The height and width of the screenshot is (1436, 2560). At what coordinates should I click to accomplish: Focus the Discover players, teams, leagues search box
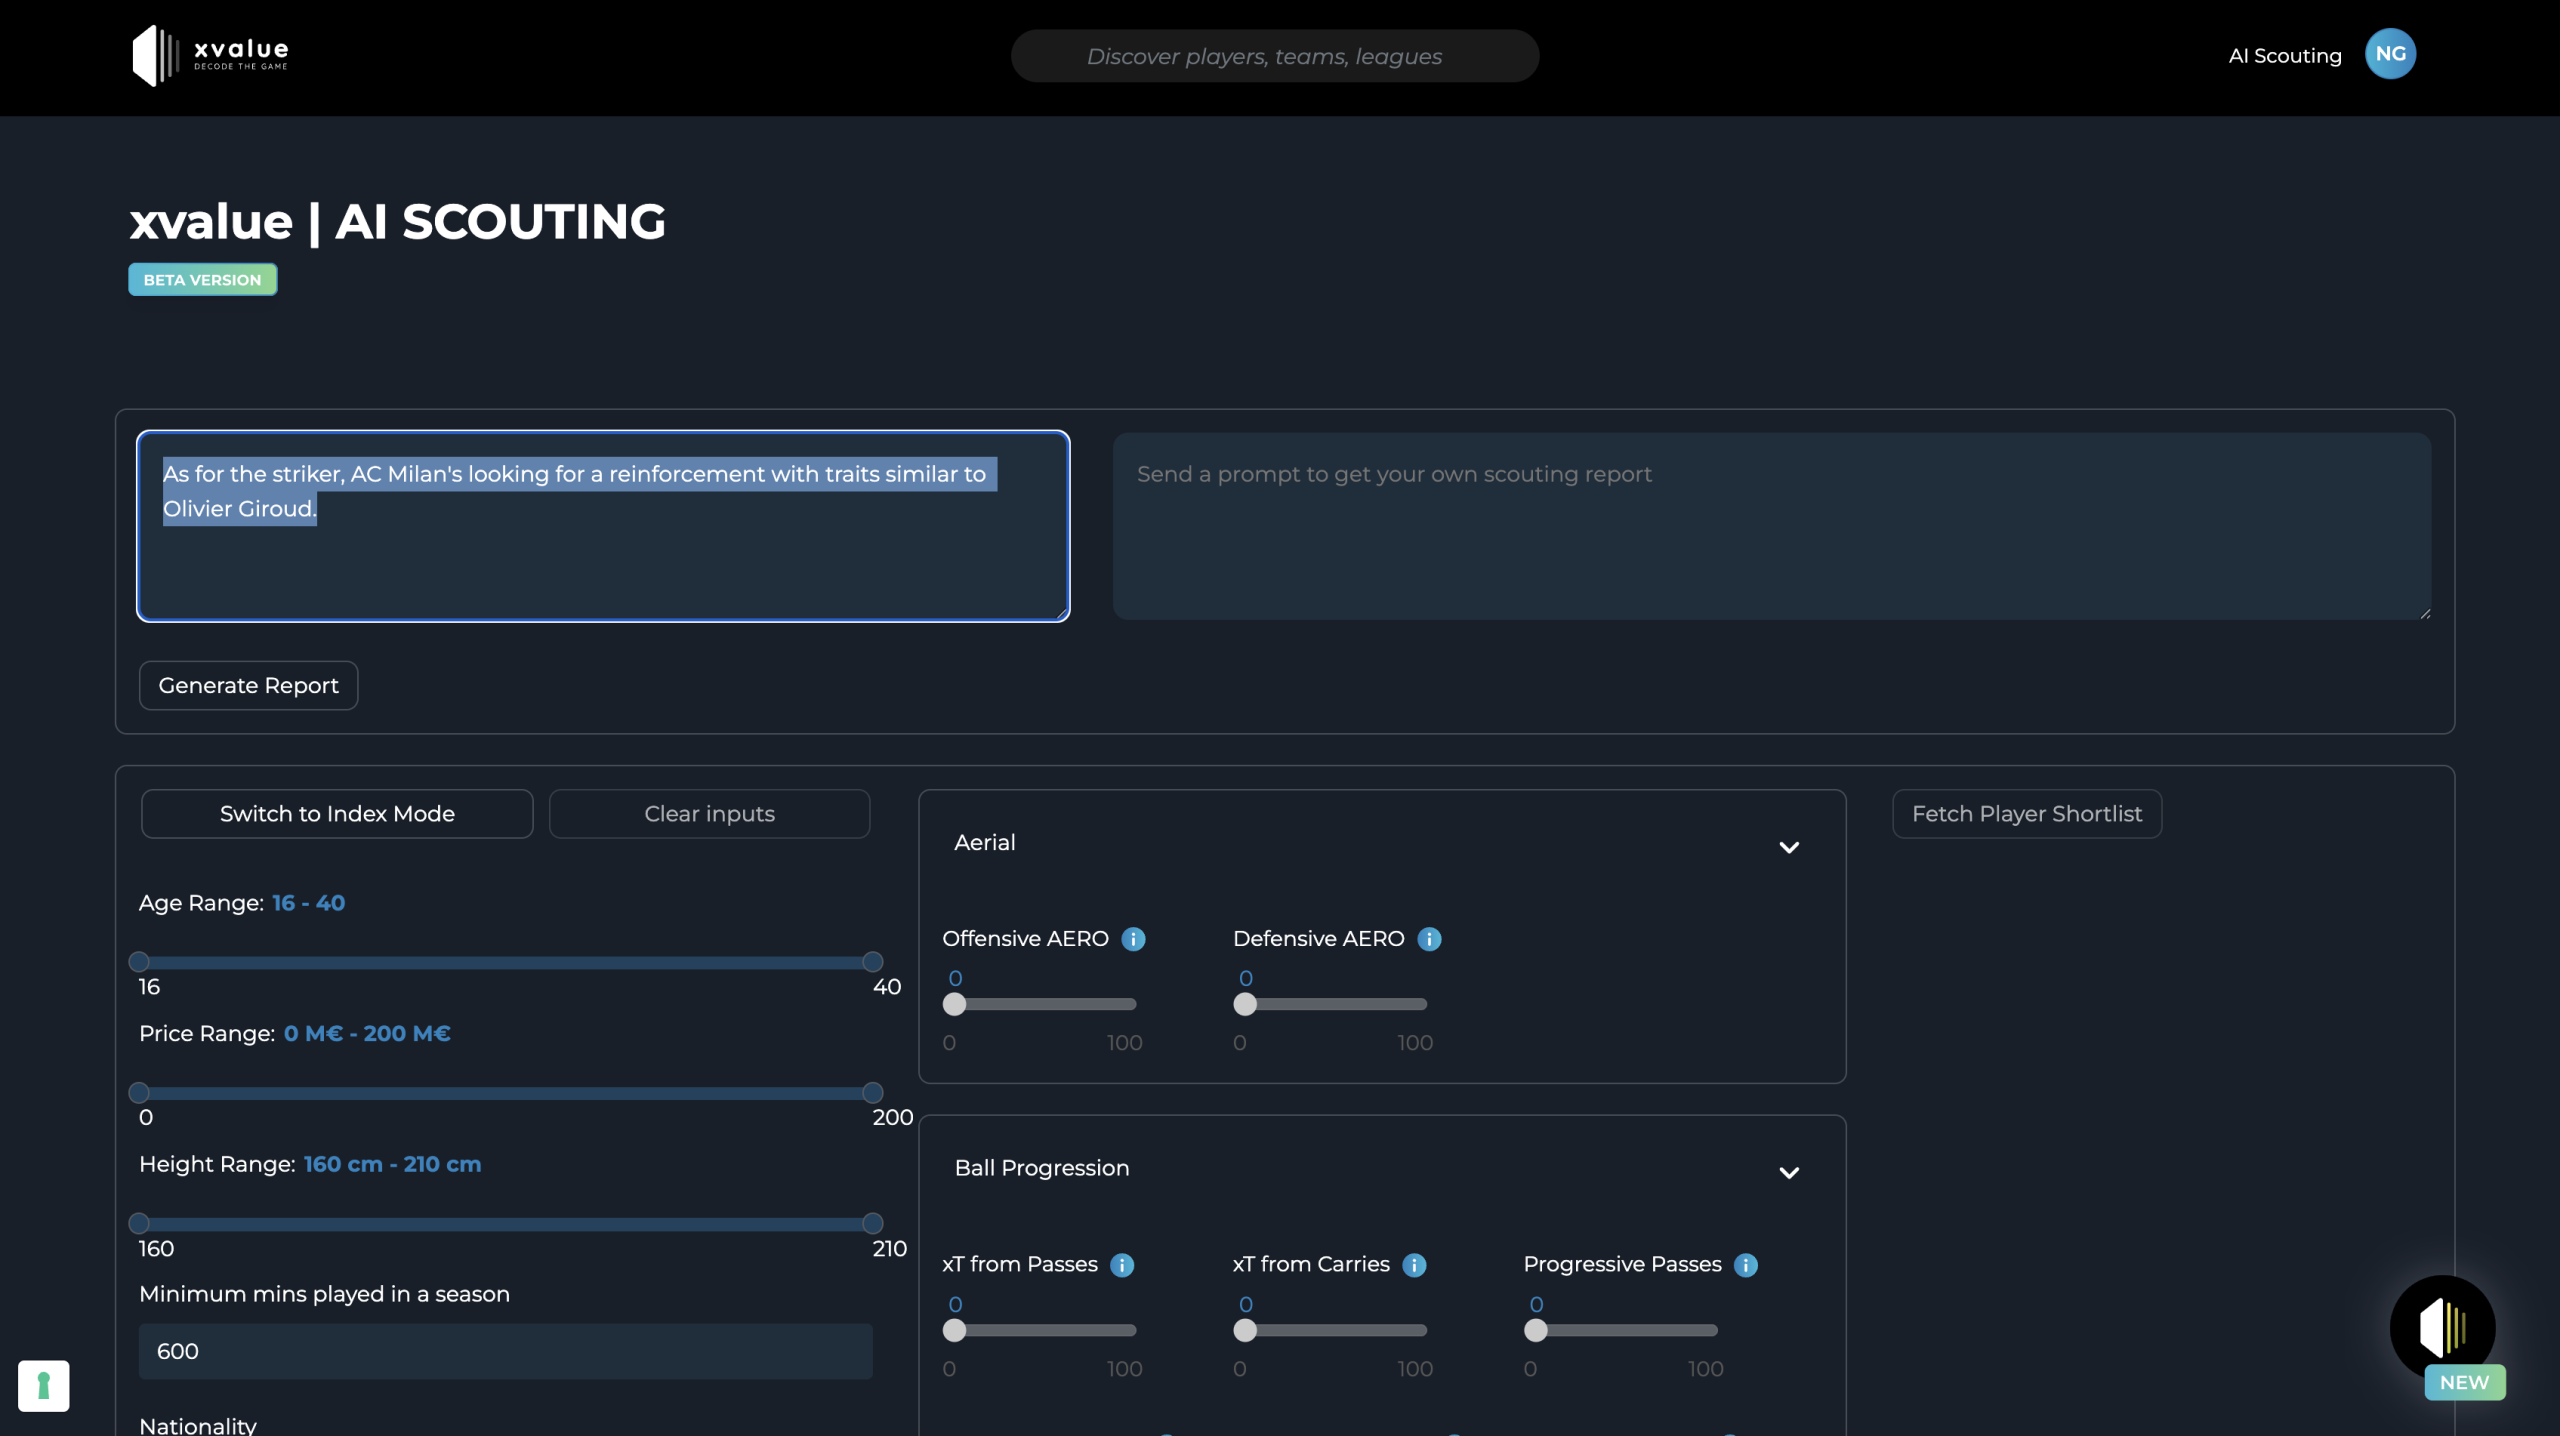(x=1275, y=56)
